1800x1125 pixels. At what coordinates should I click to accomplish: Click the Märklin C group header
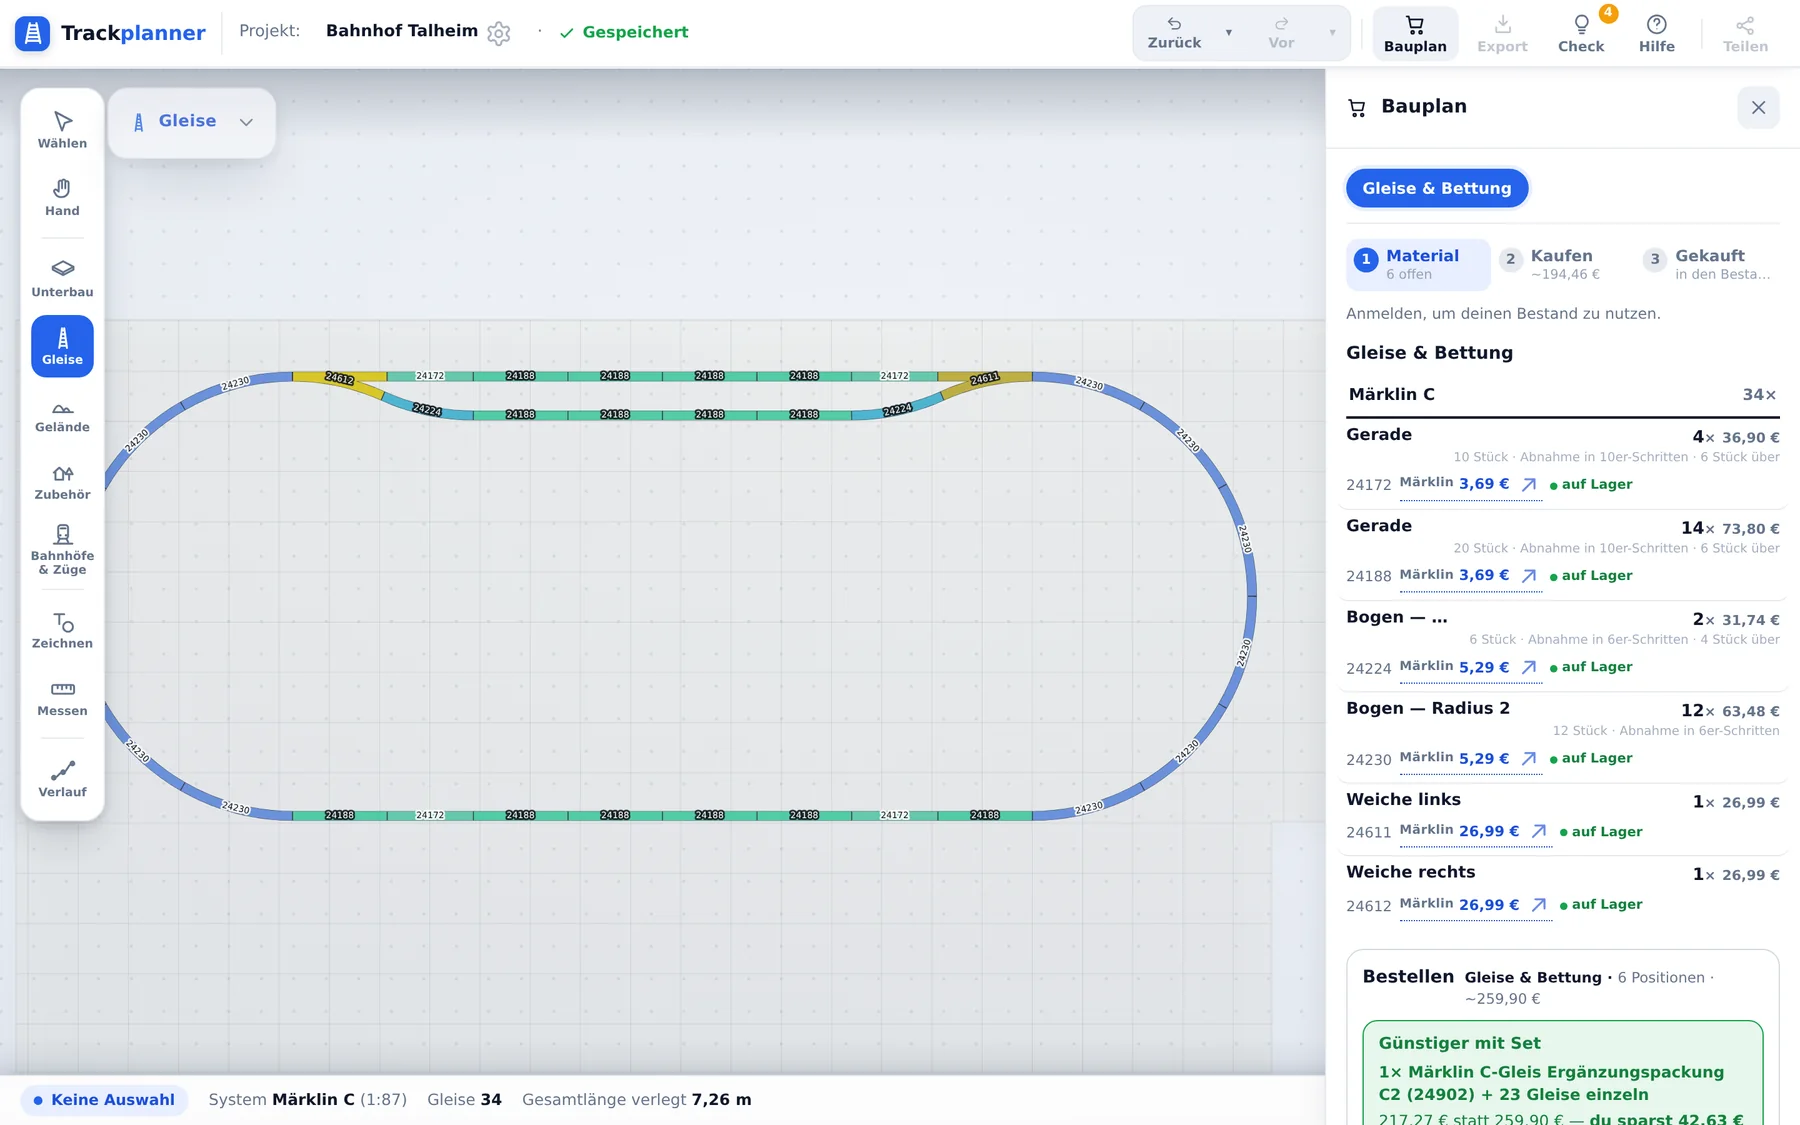[x=1562, y=395]
